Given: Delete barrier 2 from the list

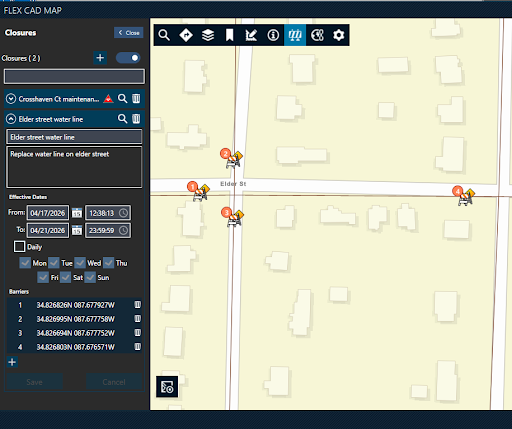Looking at the screenshot, I should pos(137,319).
